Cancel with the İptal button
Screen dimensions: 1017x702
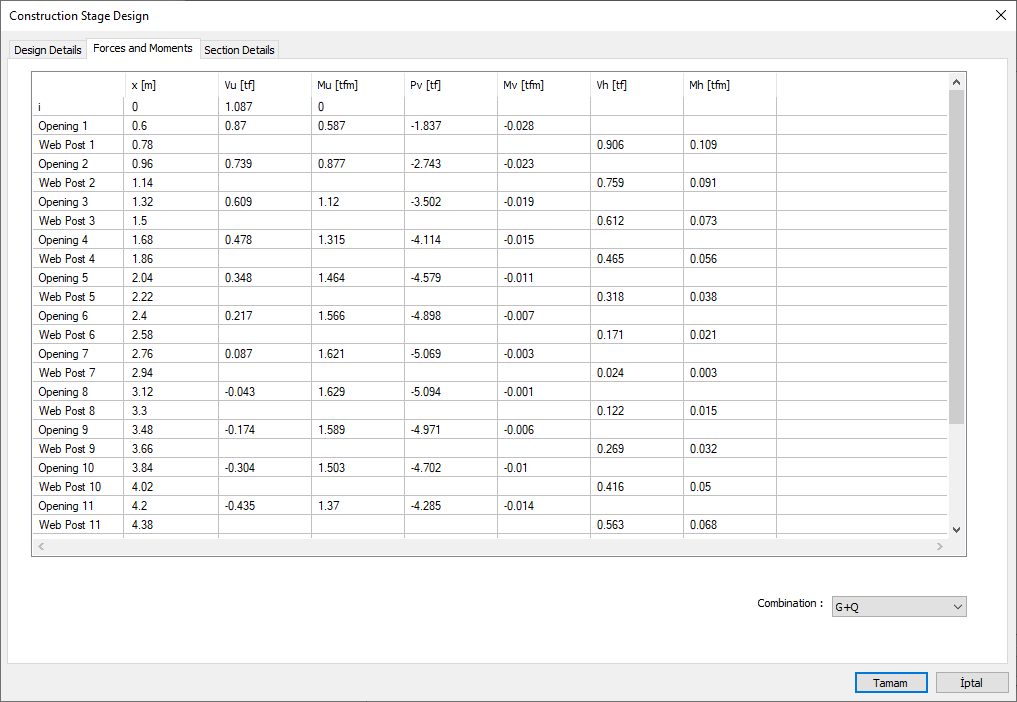pos(971,683)
